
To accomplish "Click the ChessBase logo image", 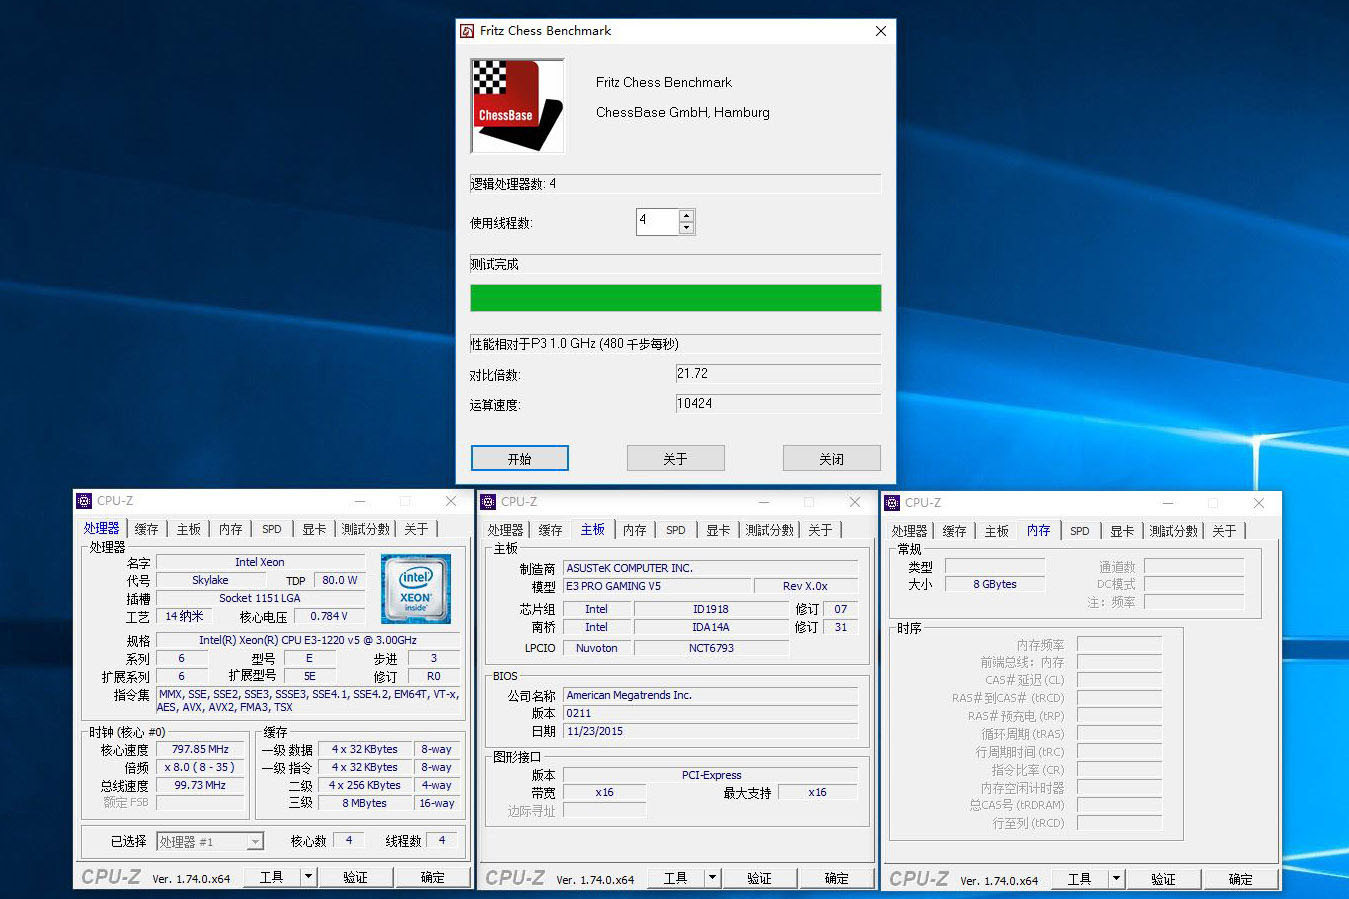I will [x=518, y=106].
